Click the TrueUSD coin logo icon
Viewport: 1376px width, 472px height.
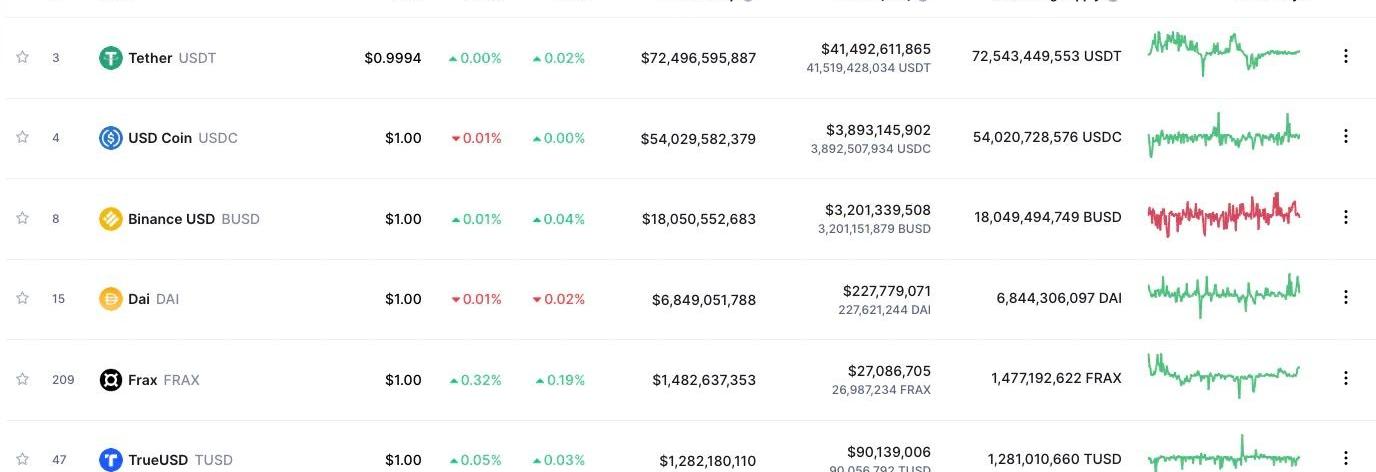(110, 460)
